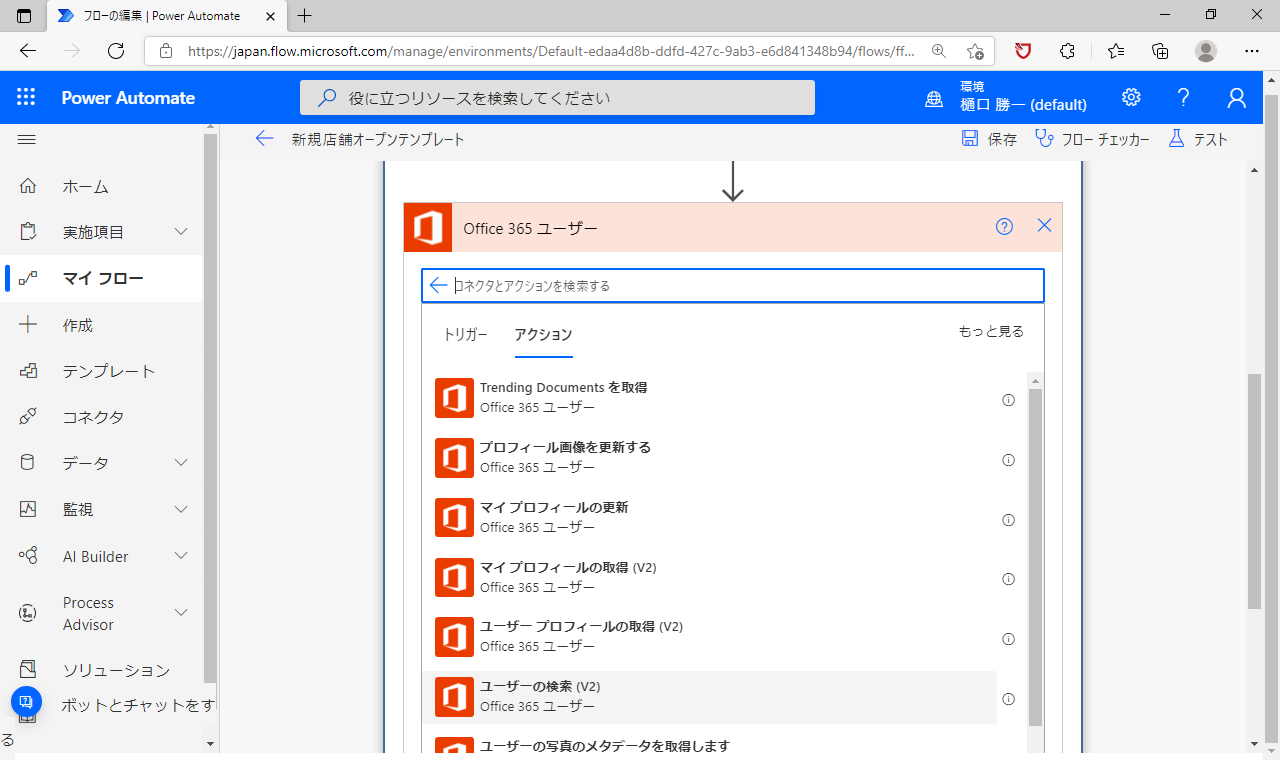The width and height of the screenshot is (1280, 760).
Task: Click the red shield extension icon
Action: (x=1023, y=51)
